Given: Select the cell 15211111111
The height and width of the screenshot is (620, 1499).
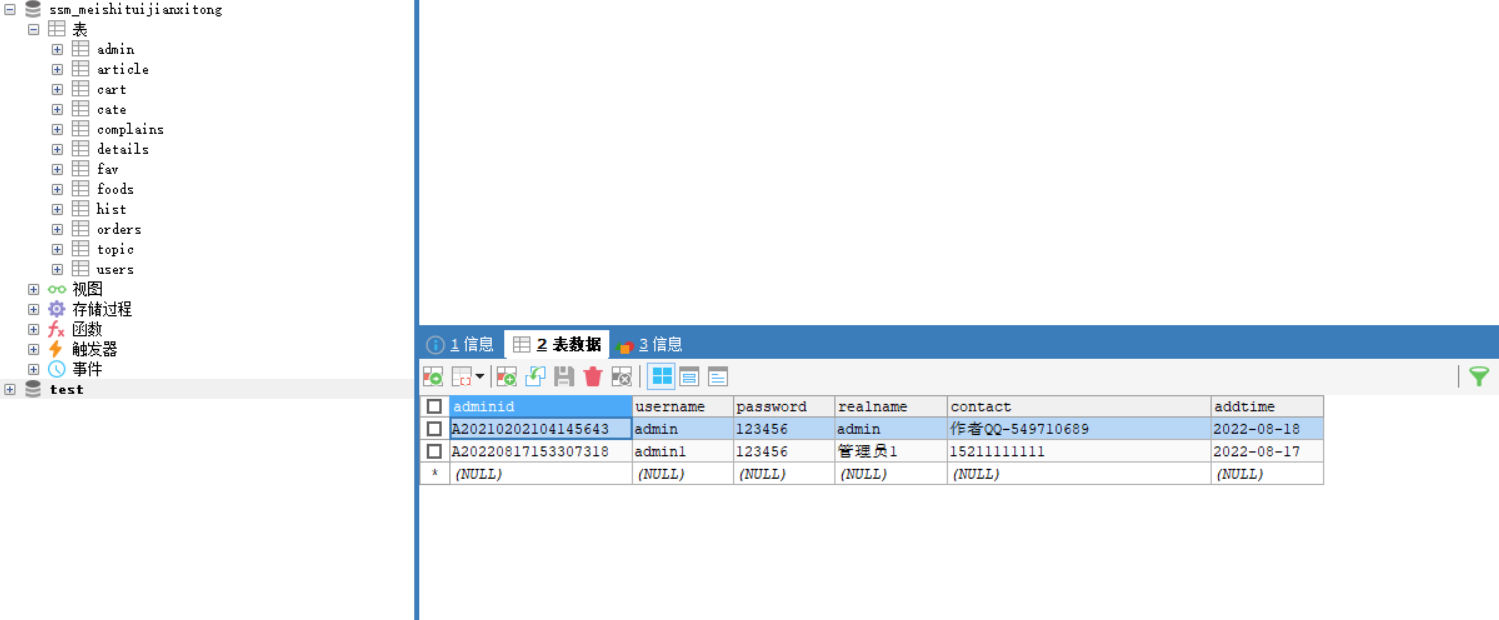Looking at the screenshot, I should click(x=1079, y=451).
